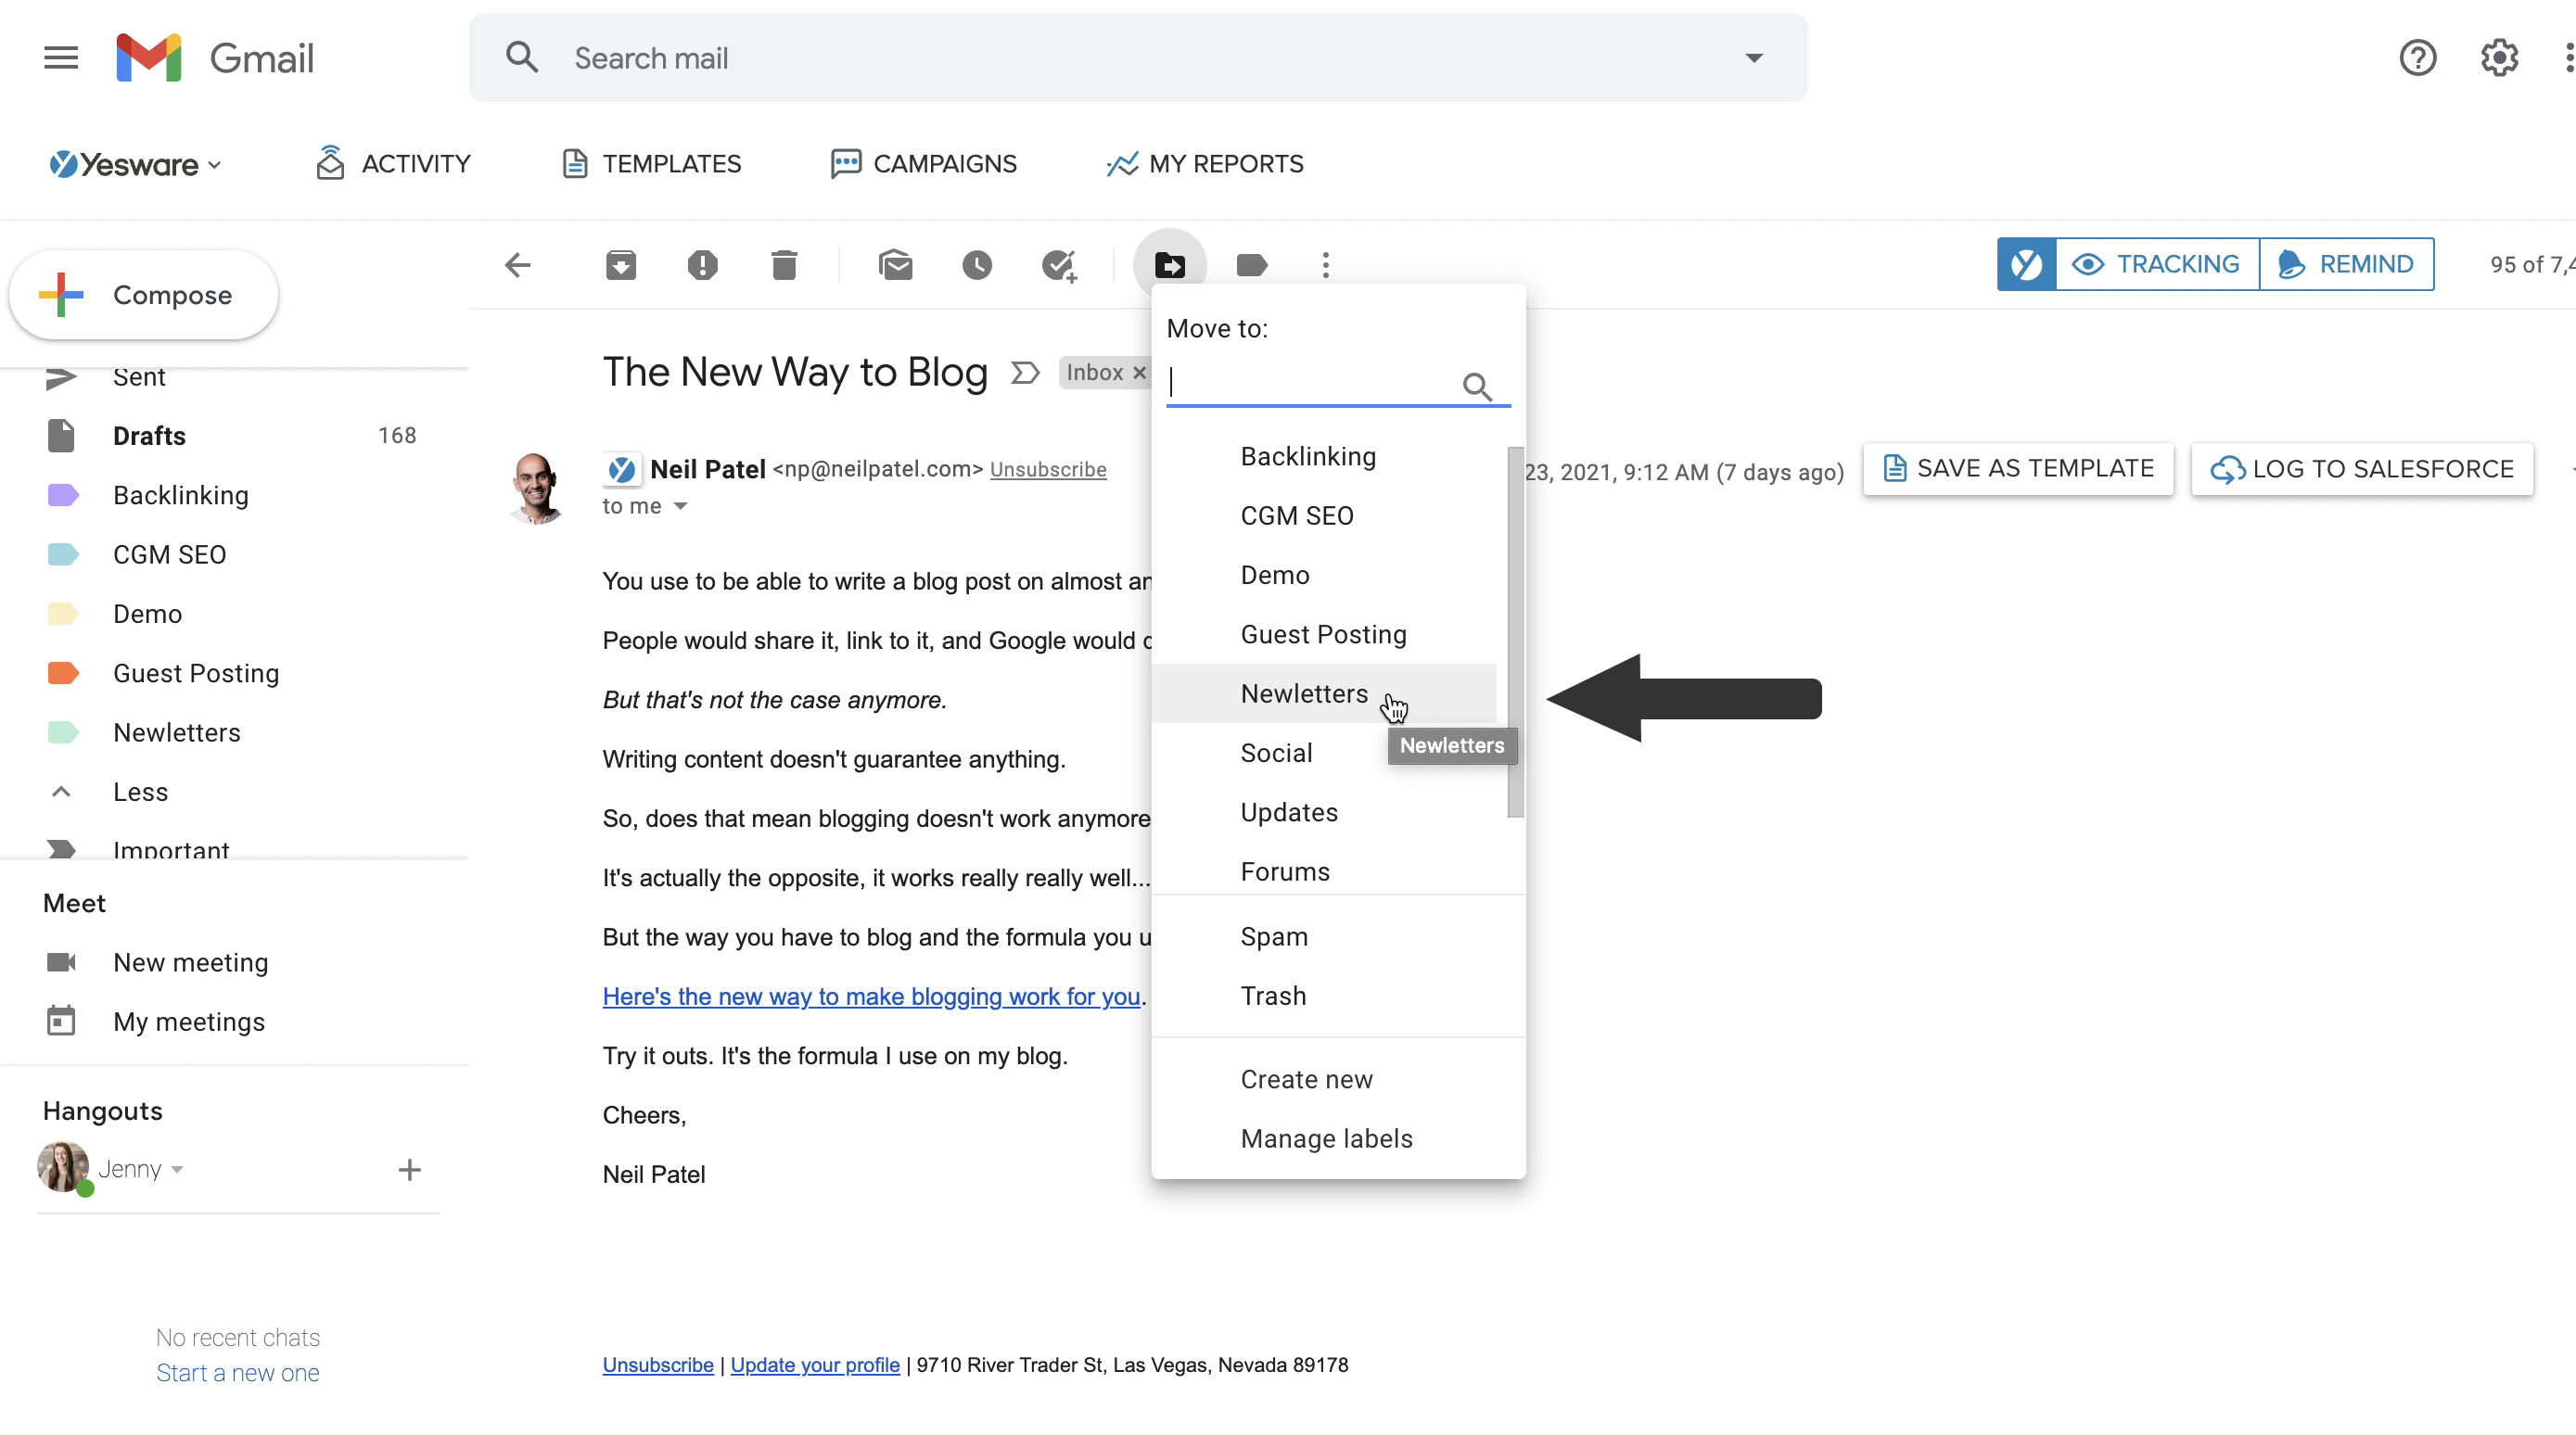Screen dimensions: 2576x1435
Task: Click the orange Guest Posting label swatch
Action: (x=63, y=672)
